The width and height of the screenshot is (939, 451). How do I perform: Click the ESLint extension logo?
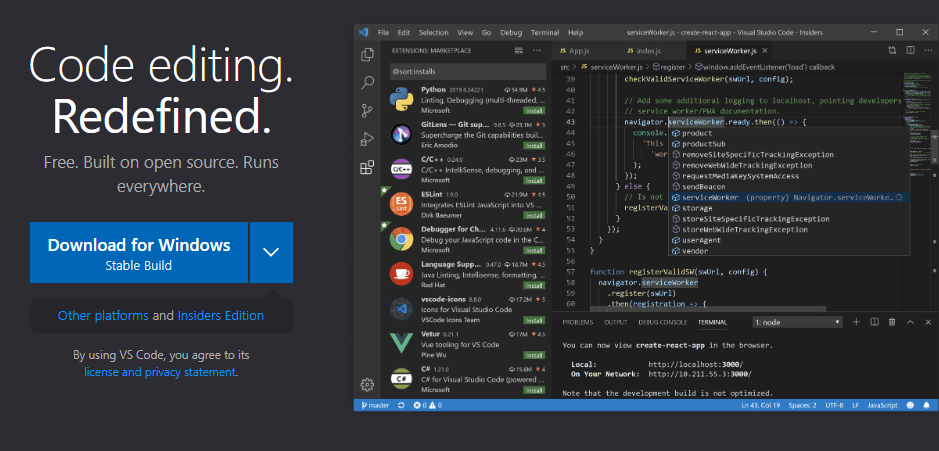[401, 204]
